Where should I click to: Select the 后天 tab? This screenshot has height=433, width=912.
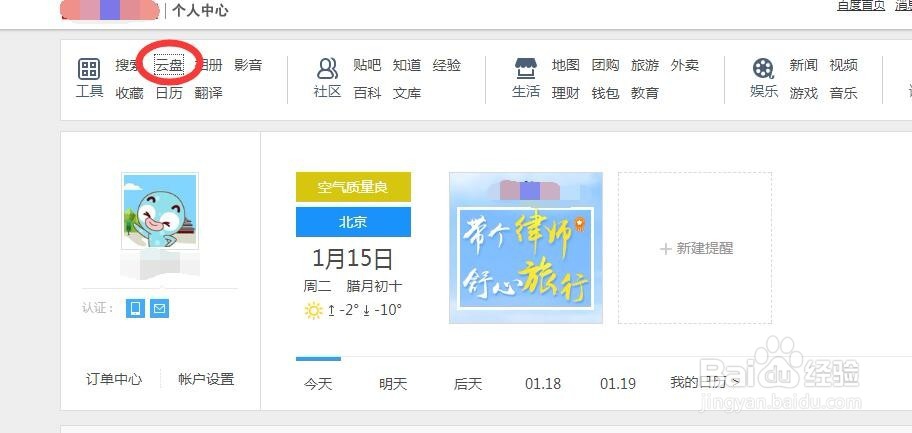click(x=468, y=384)
